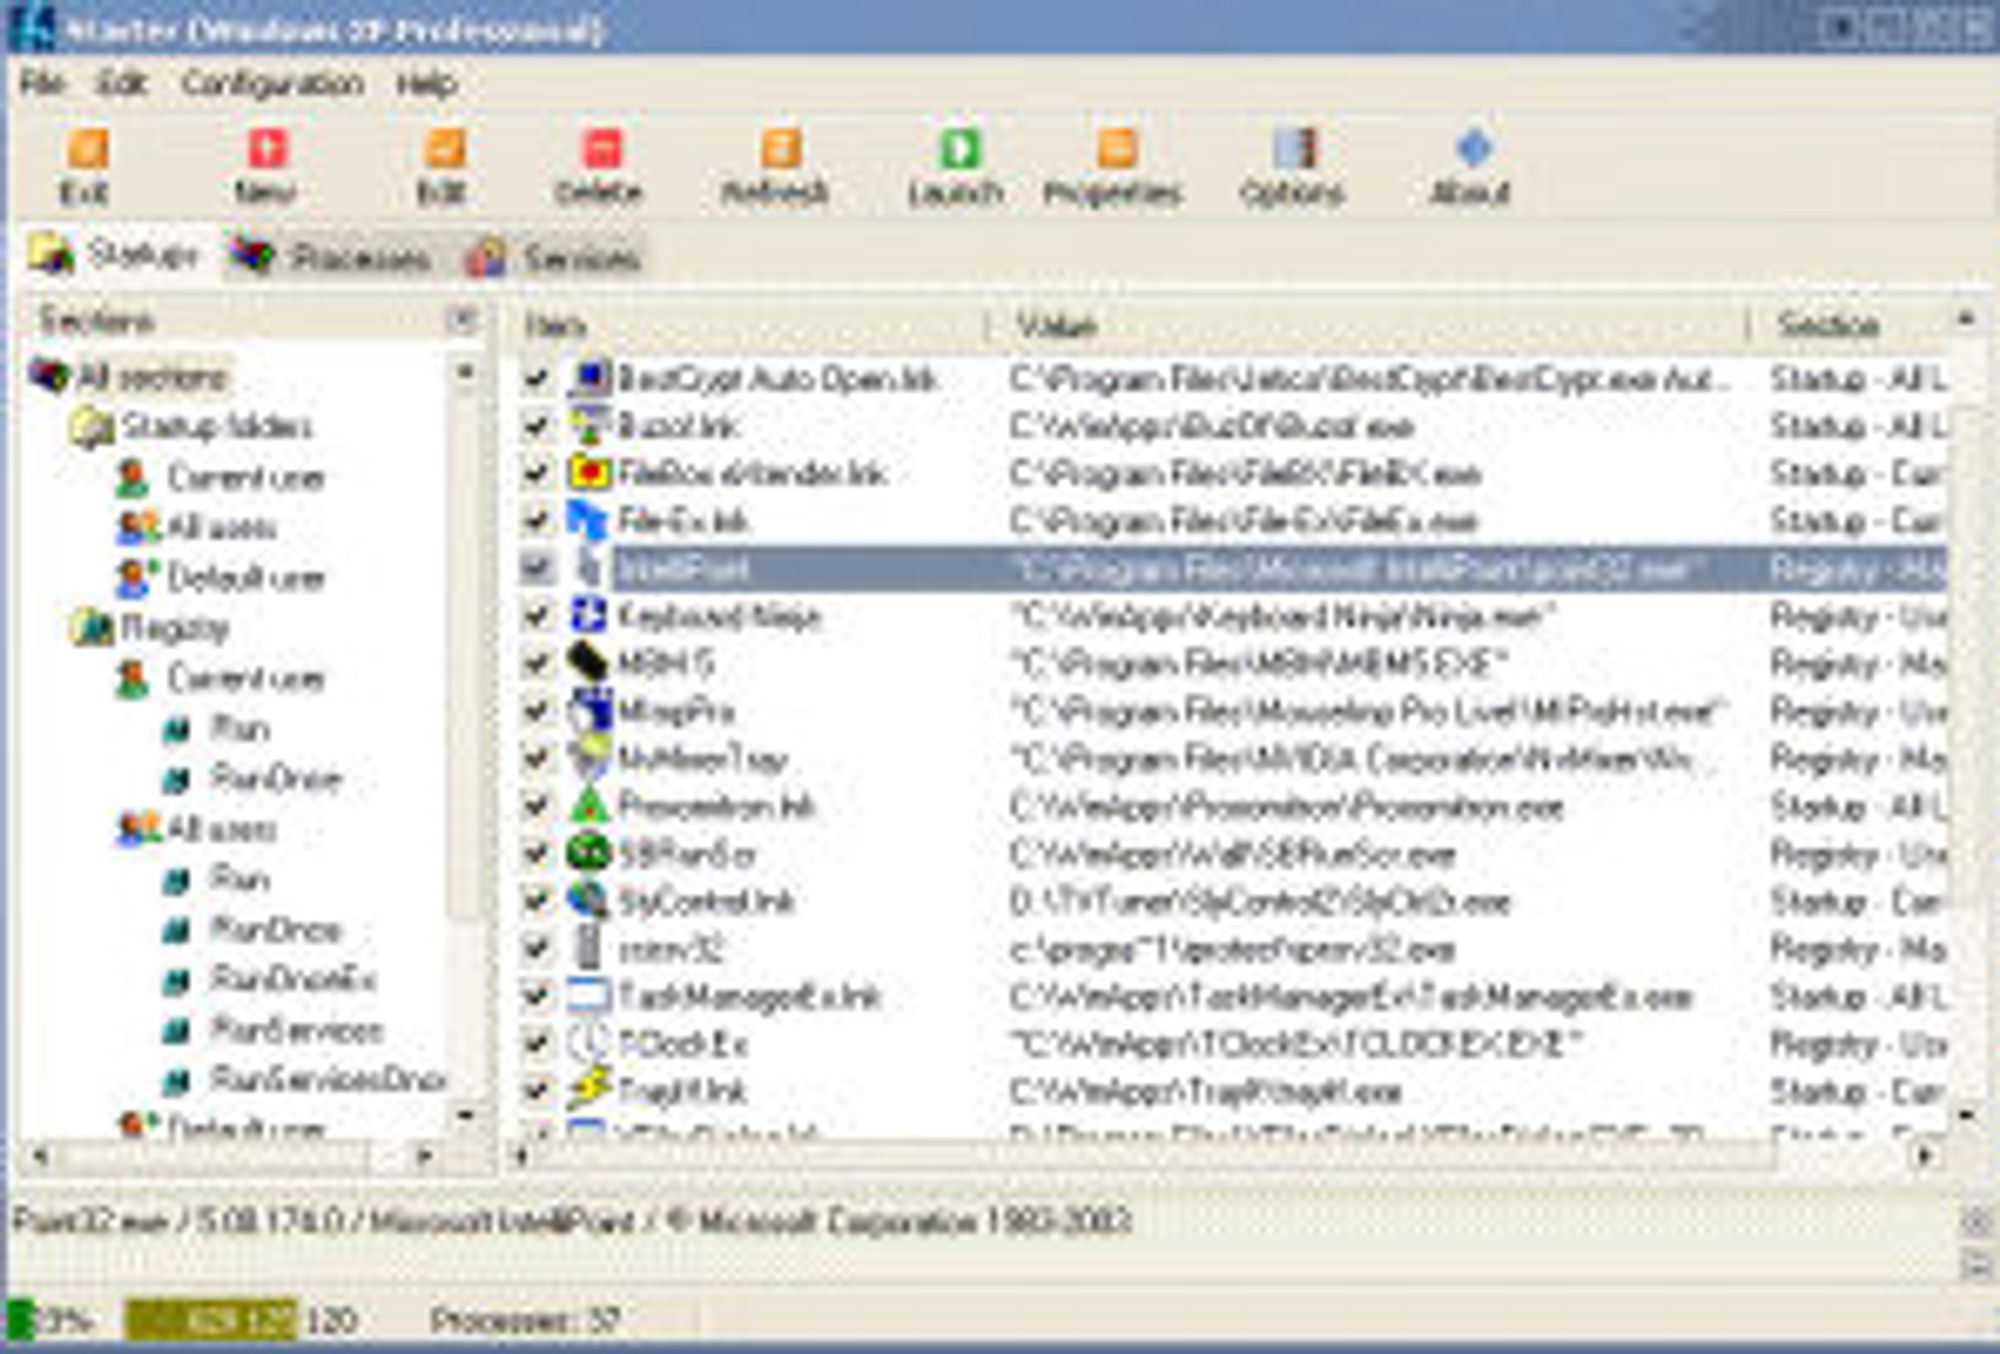
Task: Select the File-Ex.lnk item icon
Action: tap(589, 520)
